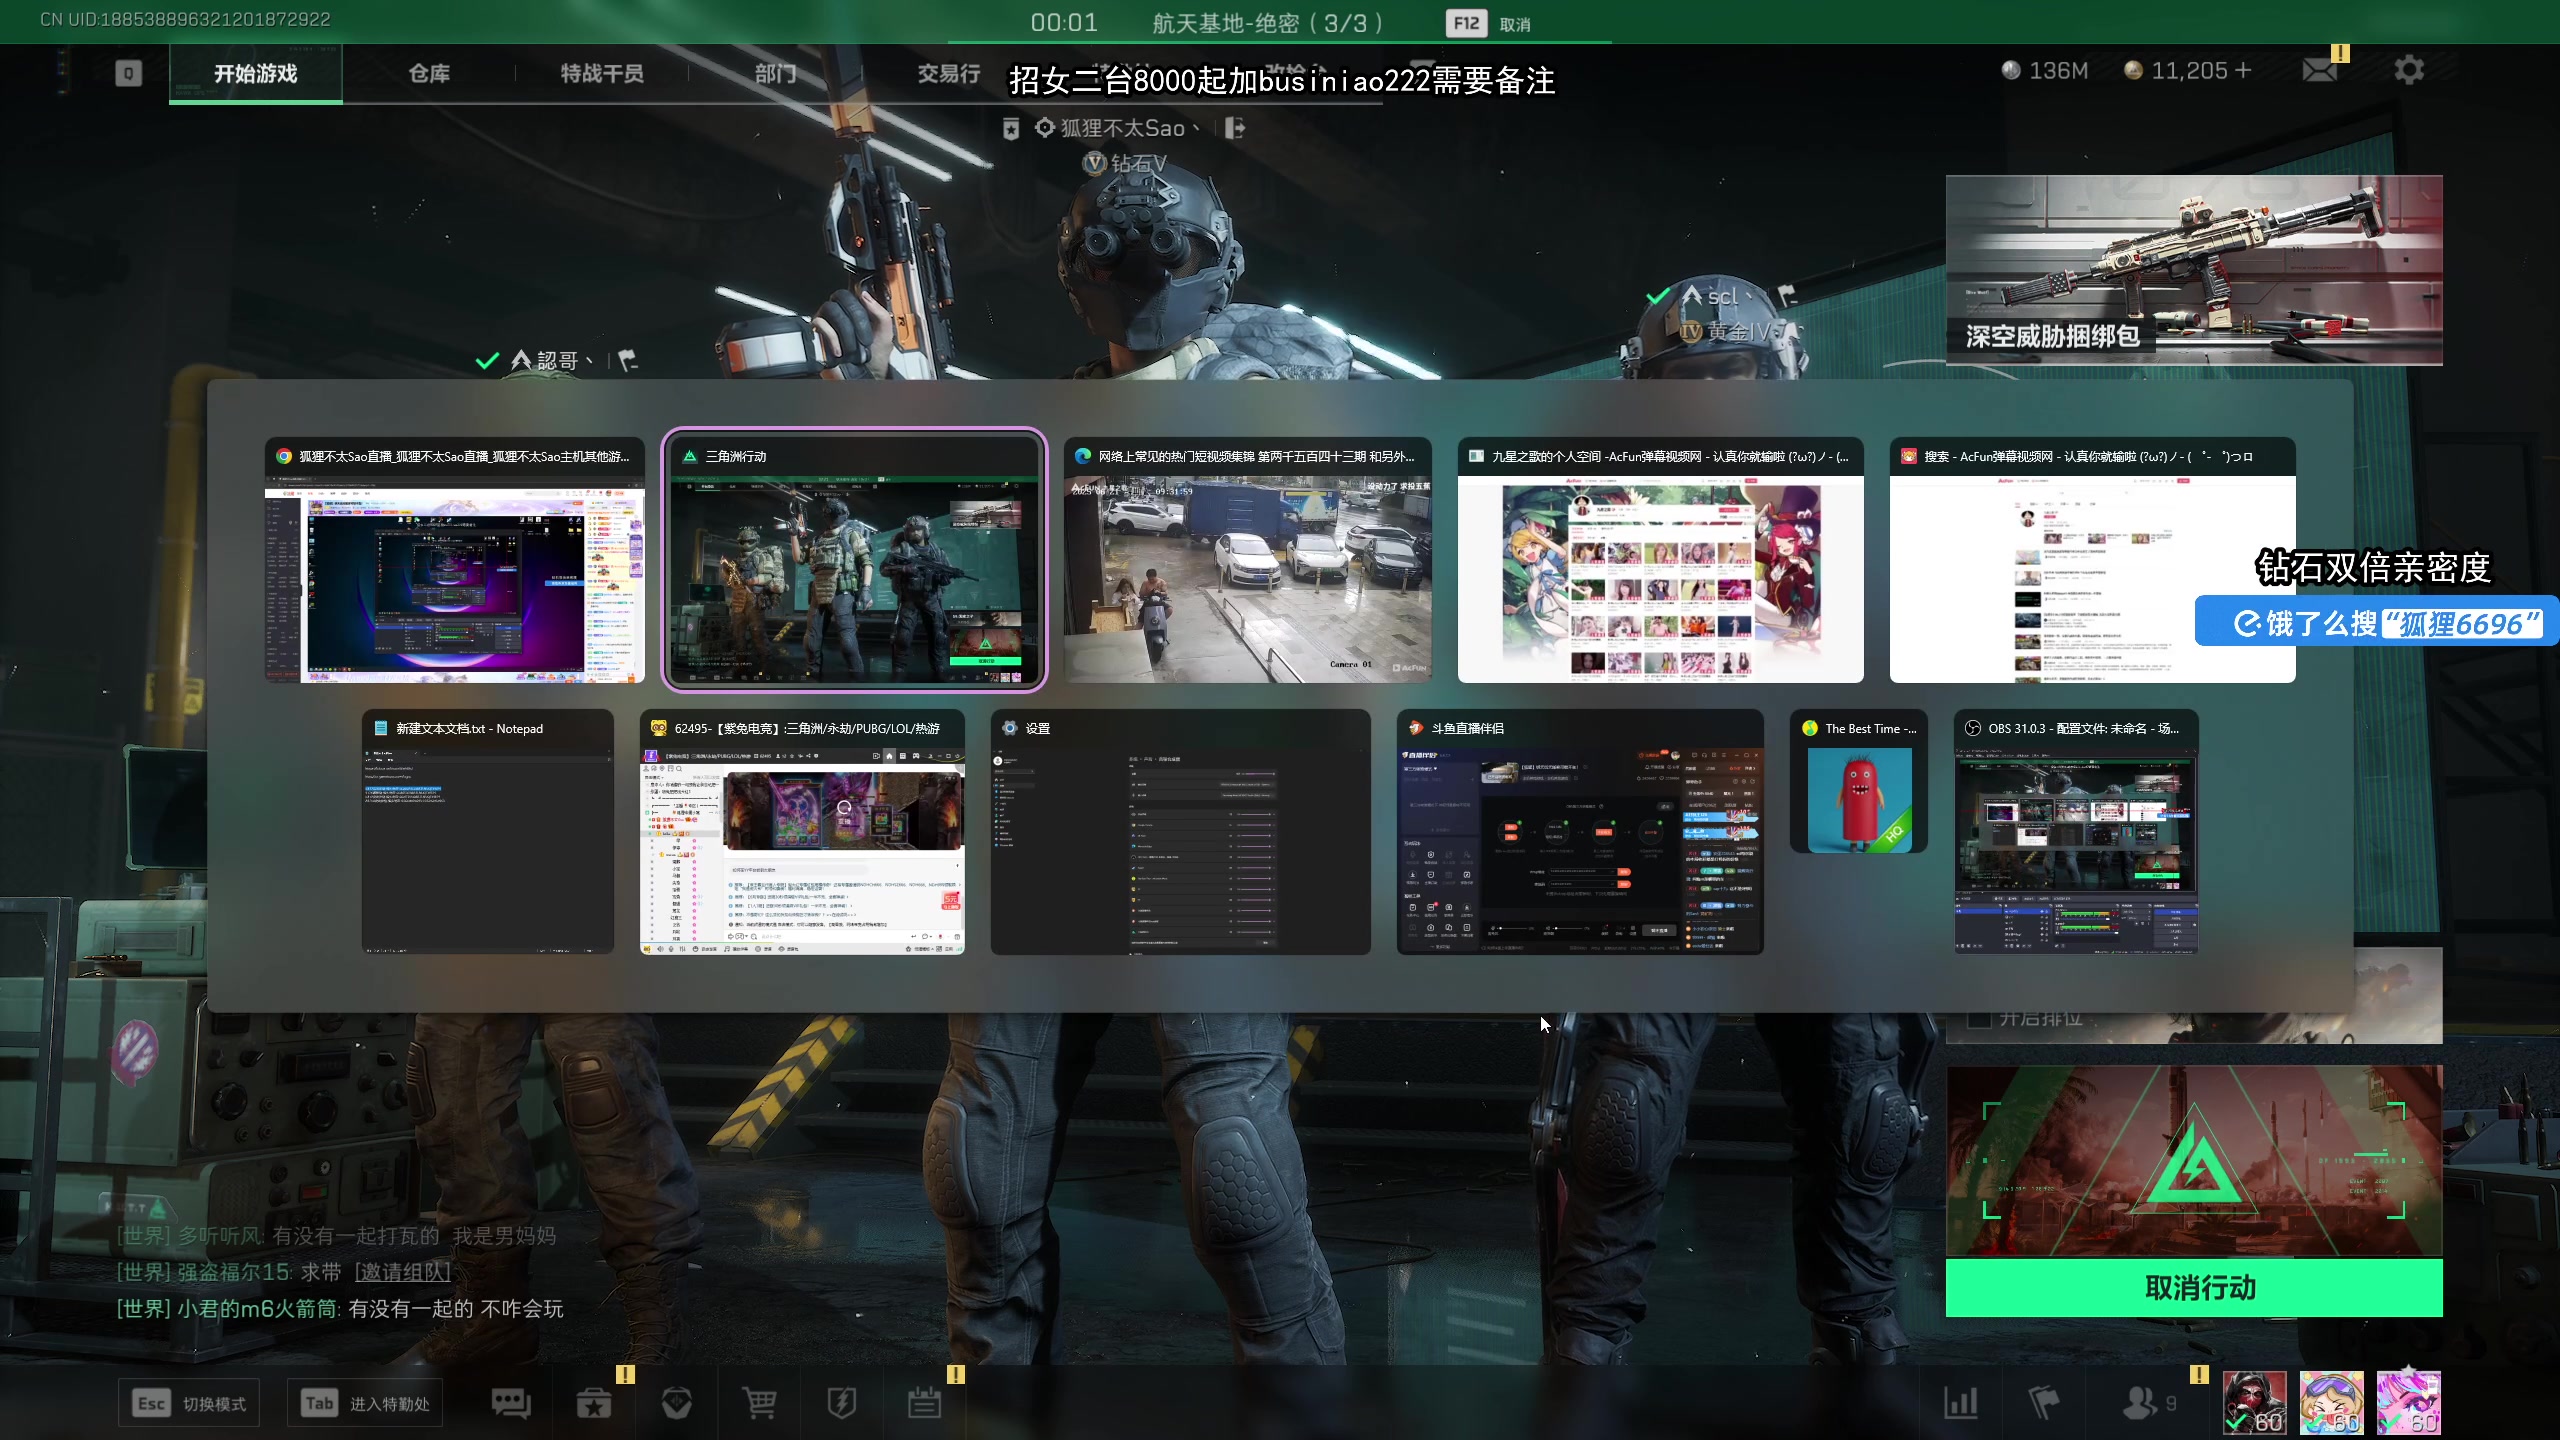The image size is (2560, 1440).
Task: Switch to the 仓库 tab
Action: point(429,73)
